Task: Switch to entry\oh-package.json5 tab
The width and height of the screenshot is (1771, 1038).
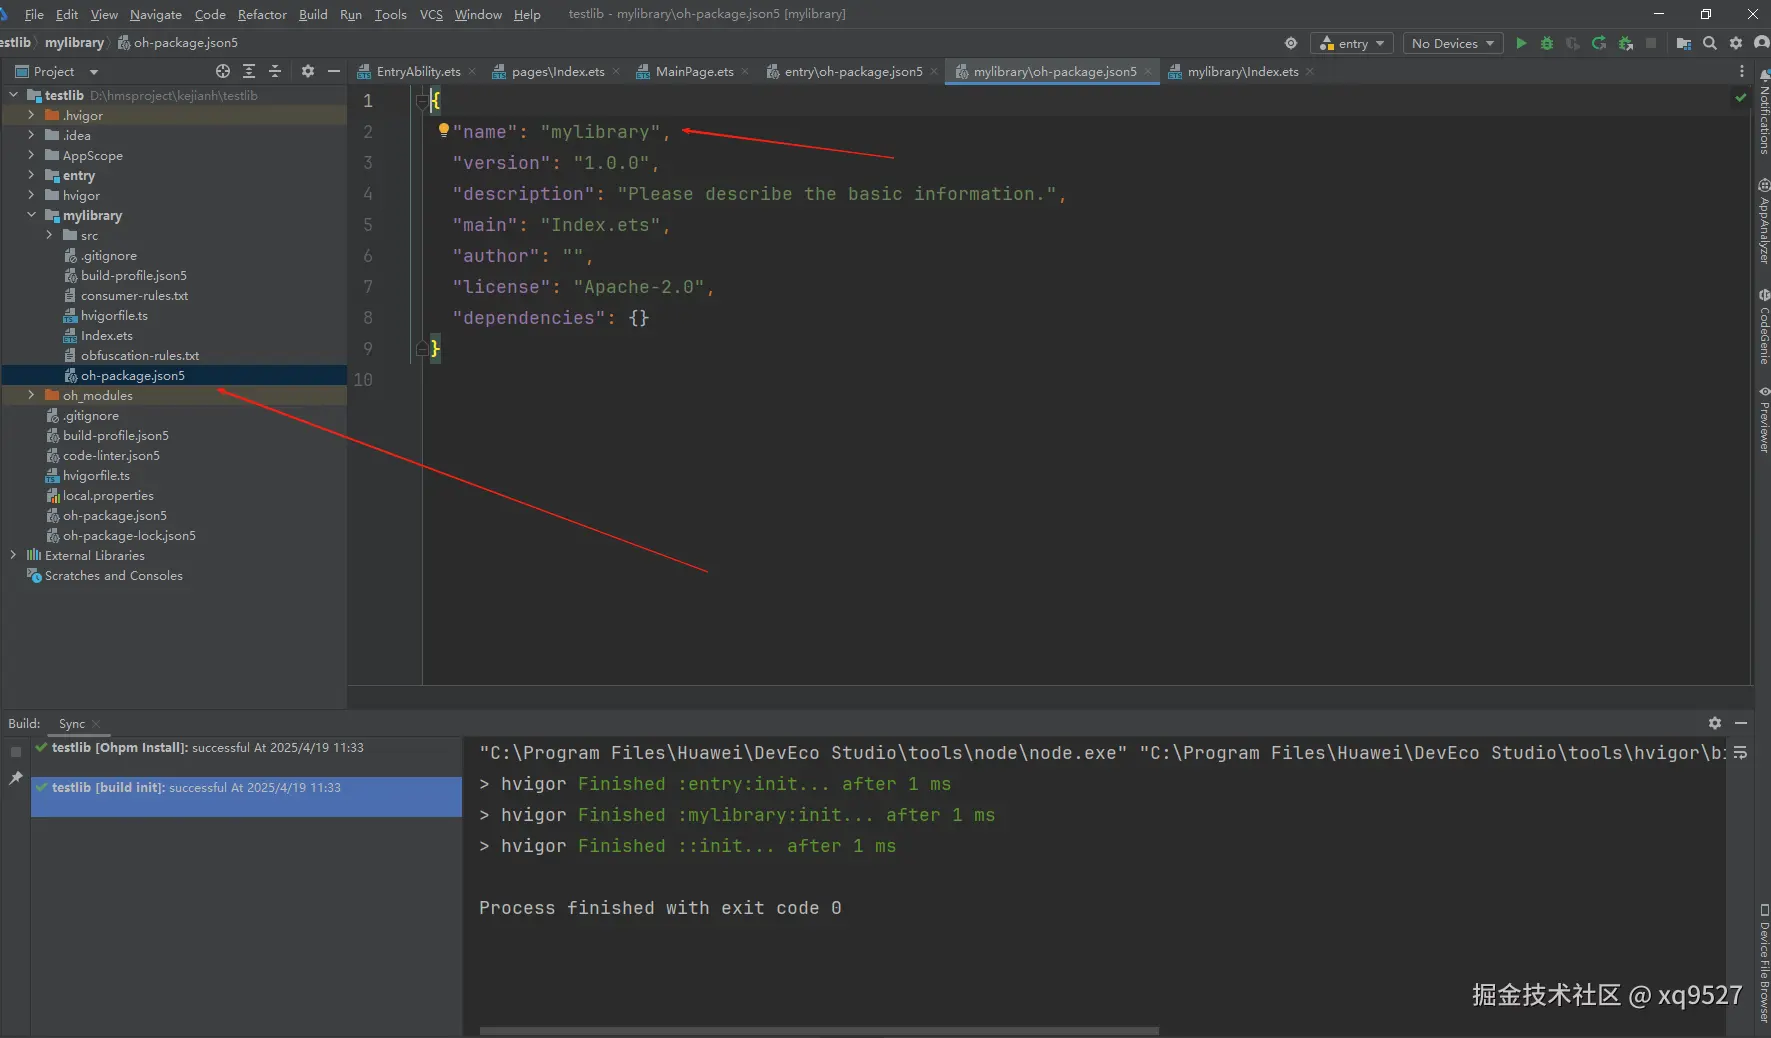Action: [x=853, y=71]
